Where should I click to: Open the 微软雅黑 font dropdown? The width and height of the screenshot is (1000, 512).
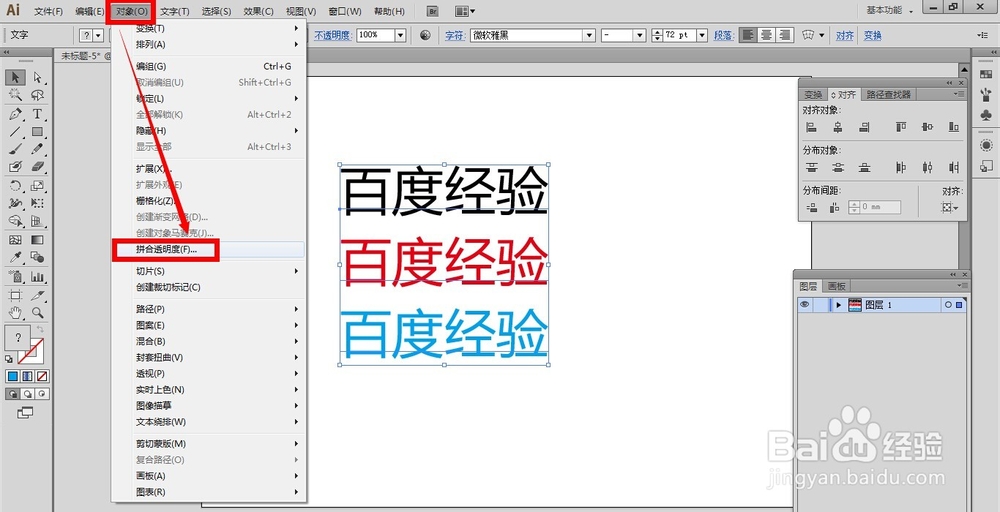[590, 35]
